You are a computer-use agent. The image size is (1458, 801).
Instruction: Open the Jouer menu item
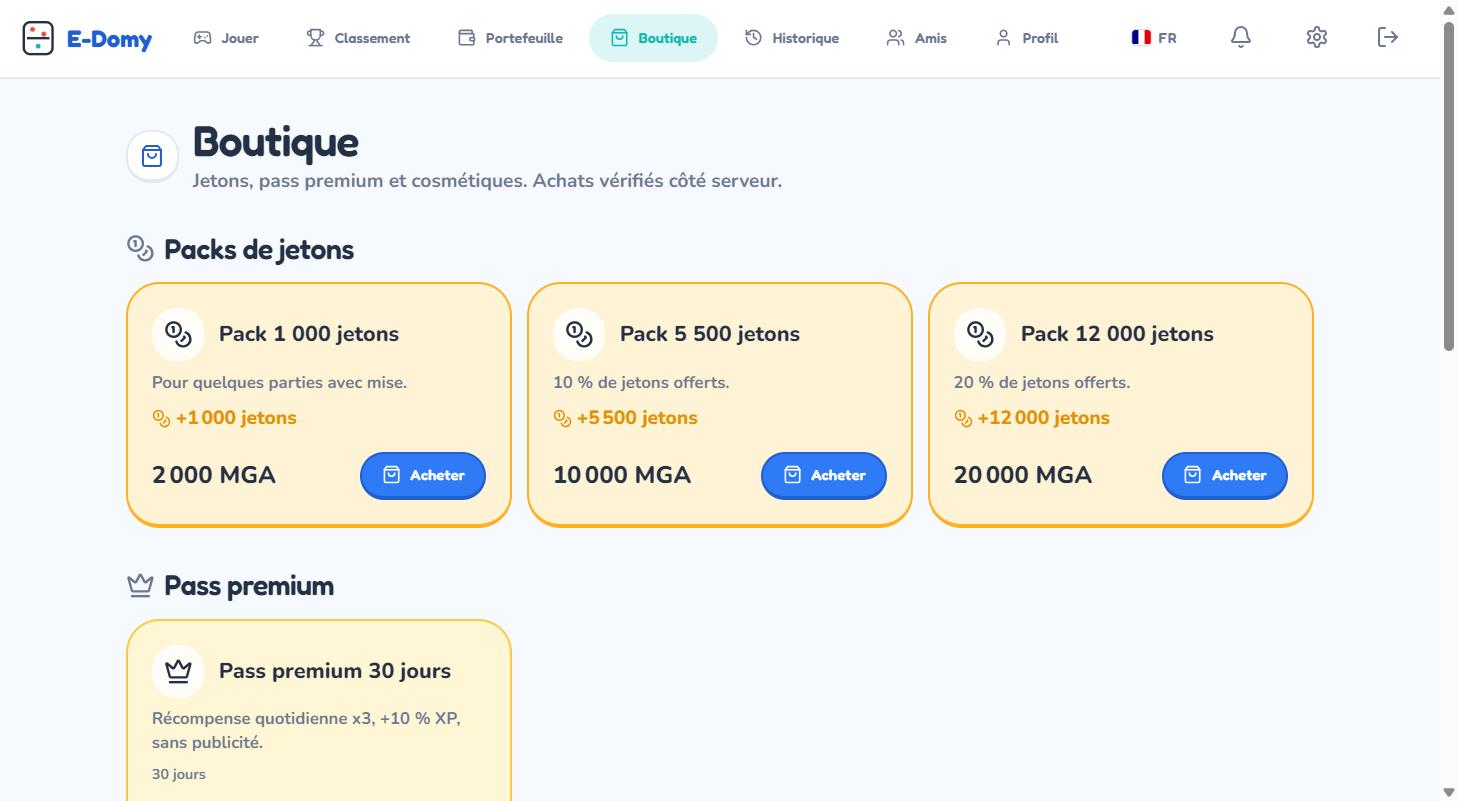[226, 38]
